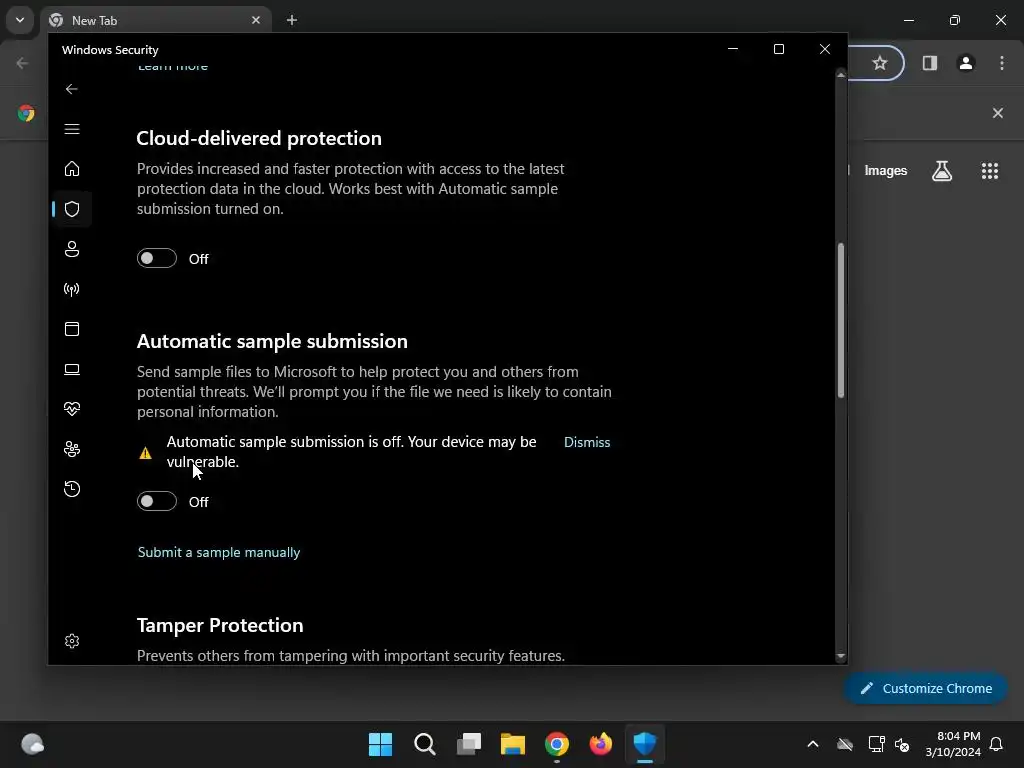
Task: Open the weather widget on taskbar
Action: tap(33, 744)
